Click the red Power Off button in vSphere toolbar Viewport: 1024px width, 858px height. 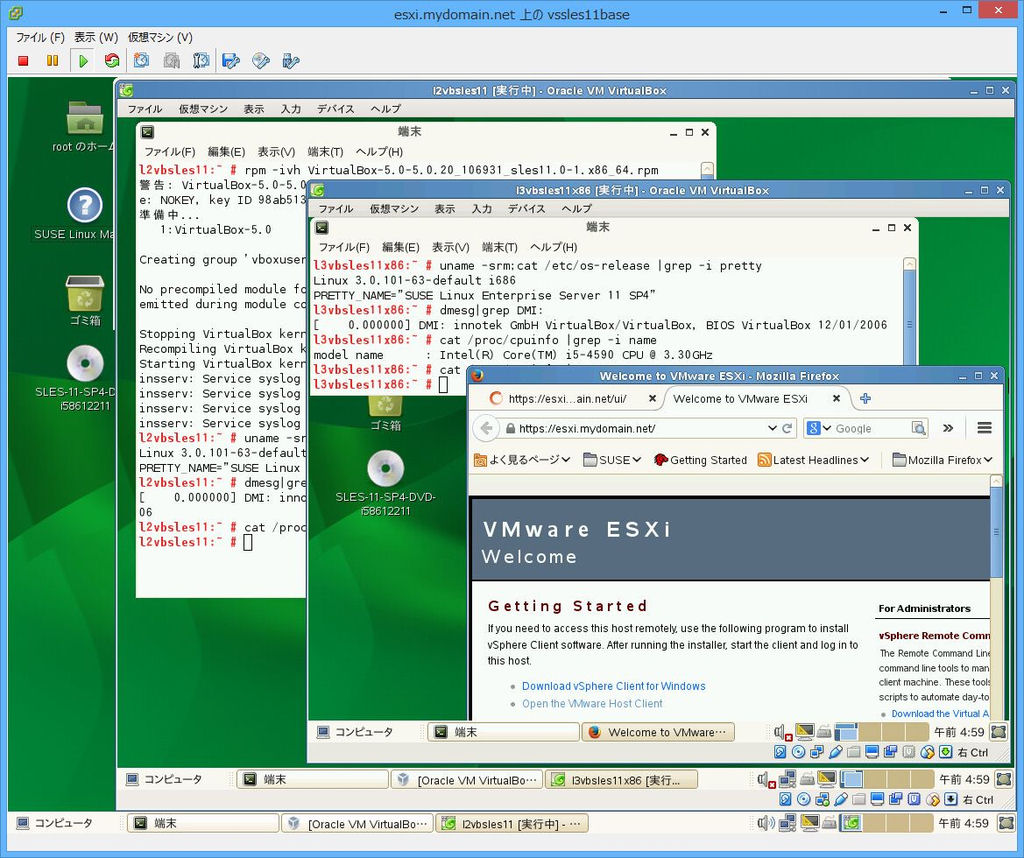click(x=24, y=61)
